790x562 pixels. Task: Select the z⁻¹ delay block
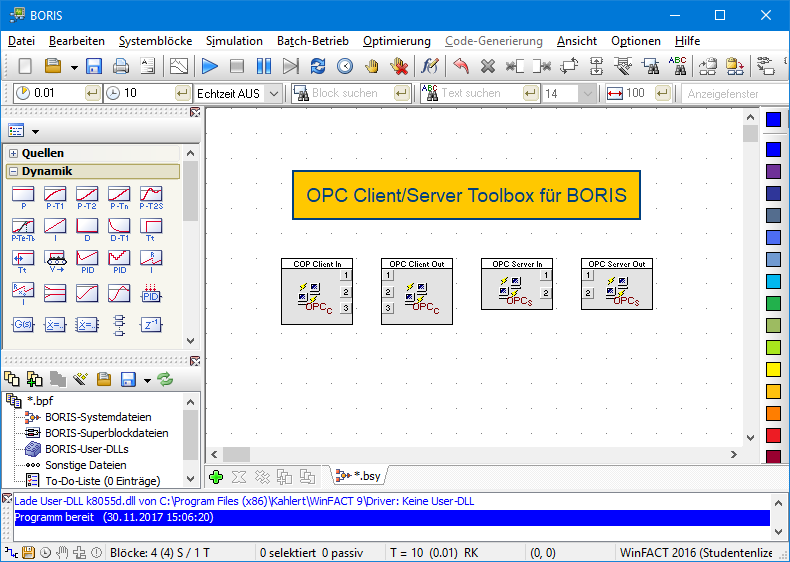point(151,325)
